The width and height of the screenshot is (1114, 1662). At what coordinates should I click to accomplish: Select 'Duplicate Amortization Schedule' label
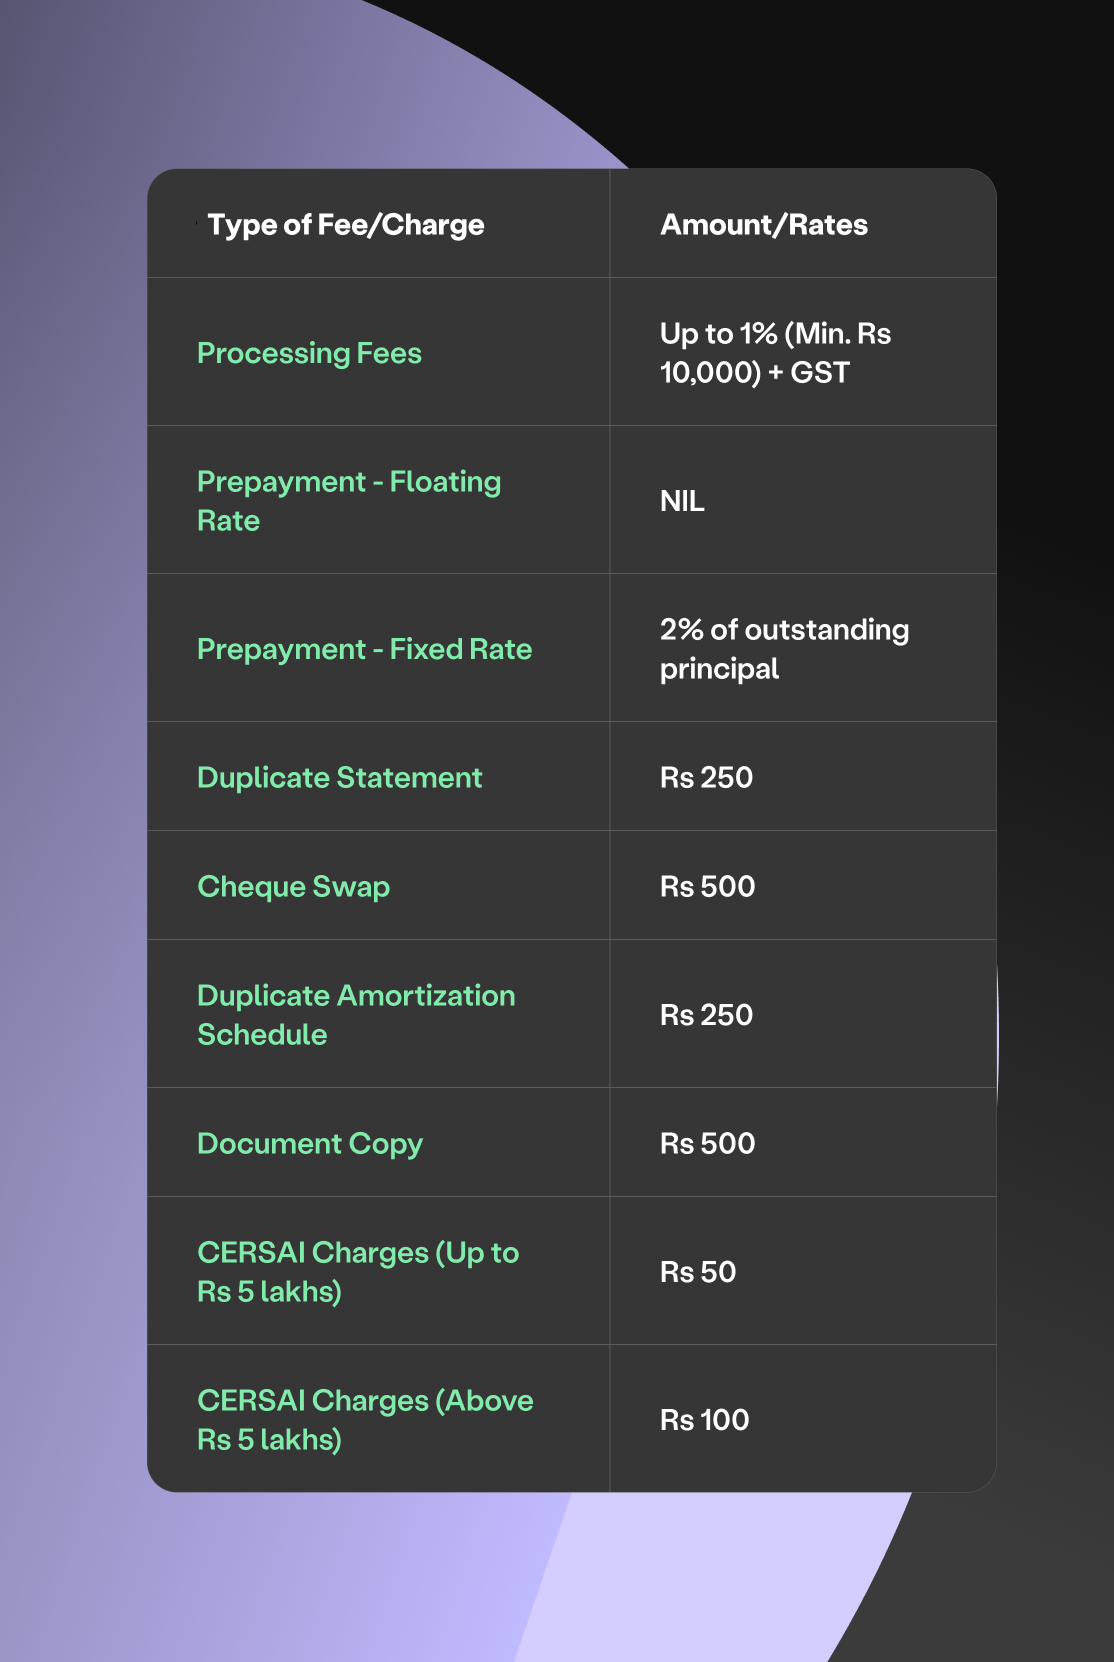(x=355, y=1015)
